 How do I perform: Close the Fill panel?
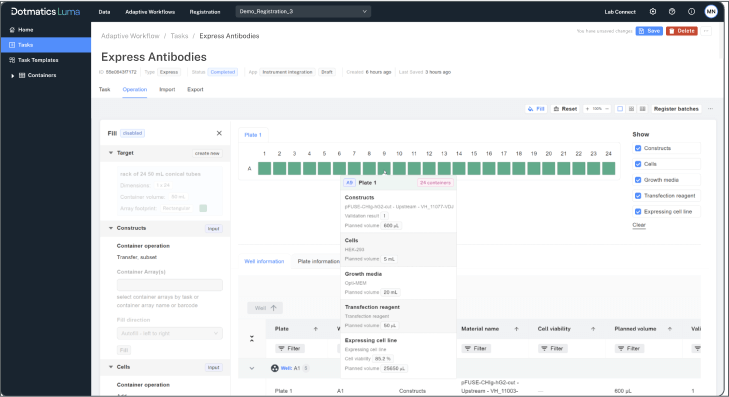(x=219, y=133)
